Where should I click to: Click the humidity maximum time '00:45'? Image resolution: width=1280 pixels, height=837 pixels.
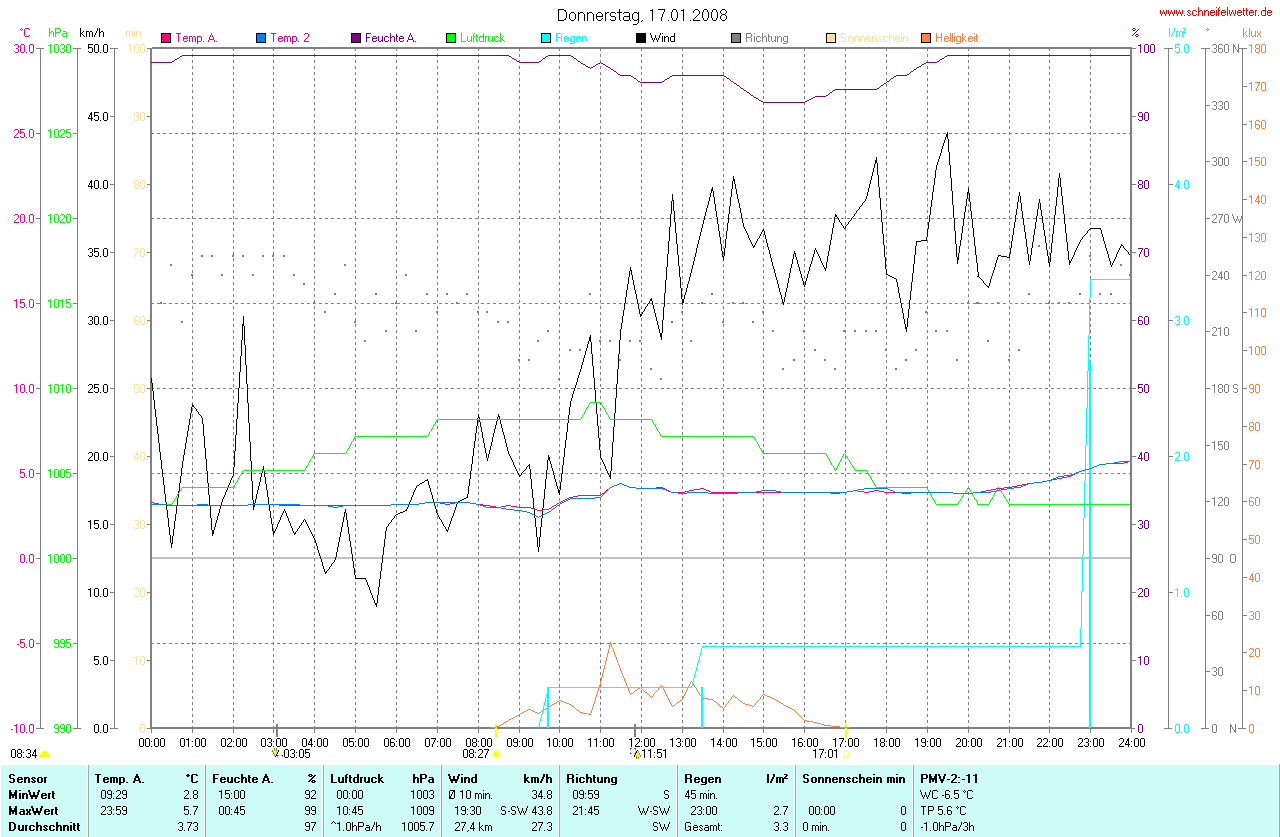(x=232, y=811)
